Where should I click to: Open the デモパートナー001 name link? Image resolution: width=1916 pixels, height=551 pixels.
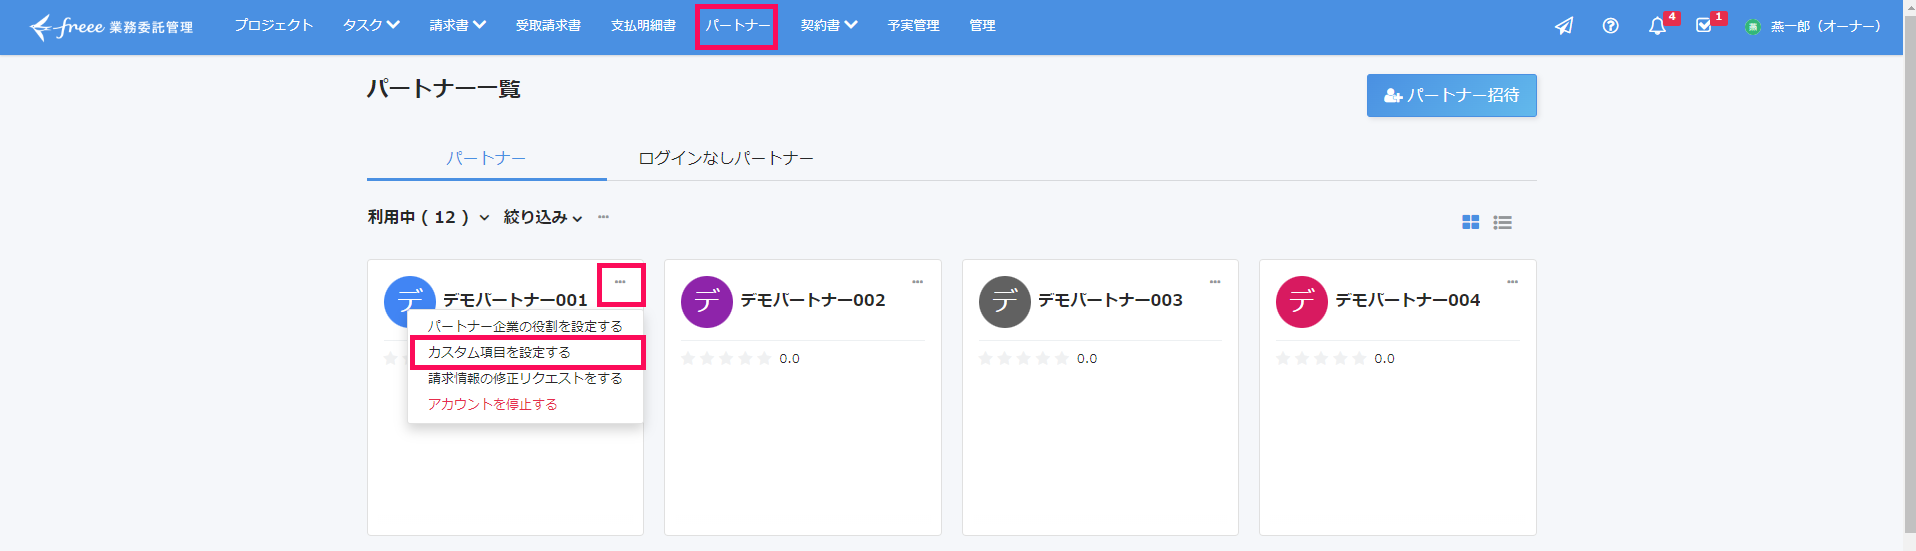[x=515, y=300]
